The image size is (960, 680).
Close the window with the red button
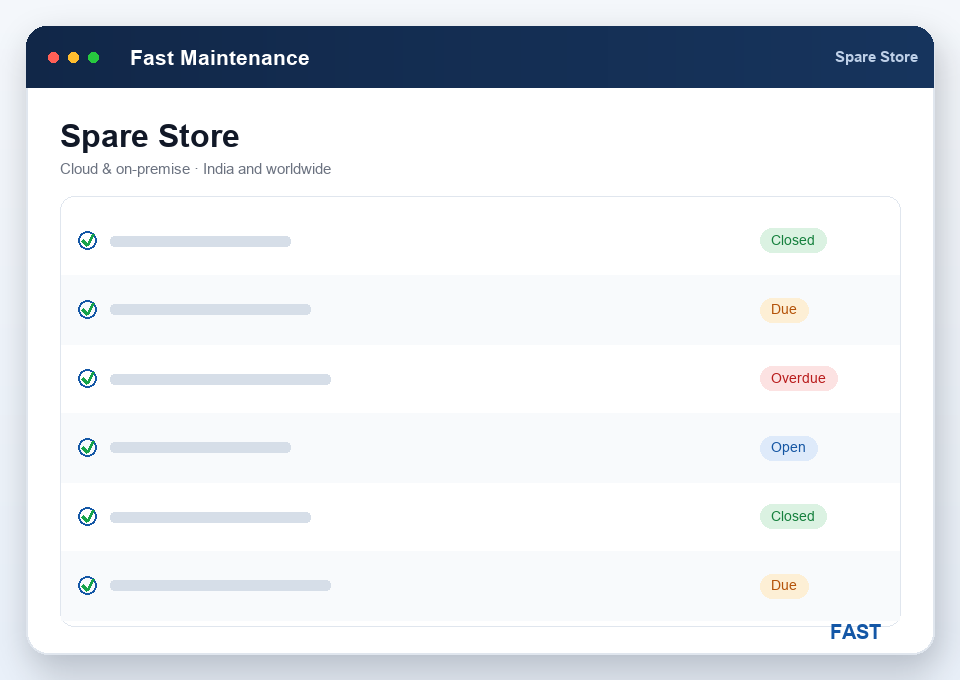pos(53,58)
